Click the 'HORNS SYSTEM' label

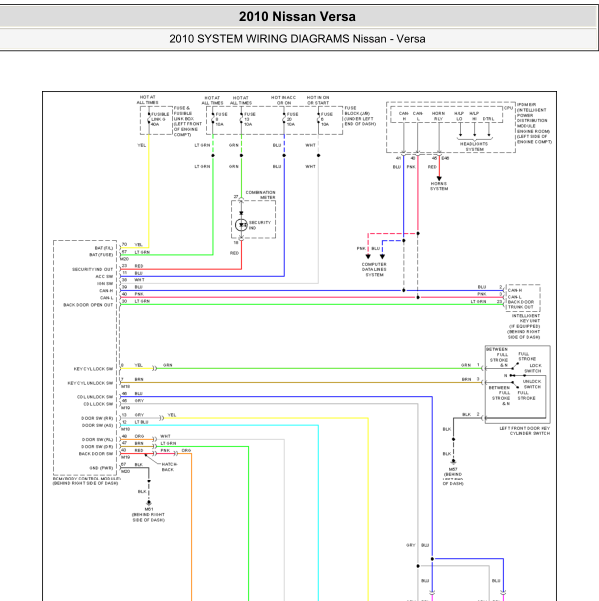439,186
